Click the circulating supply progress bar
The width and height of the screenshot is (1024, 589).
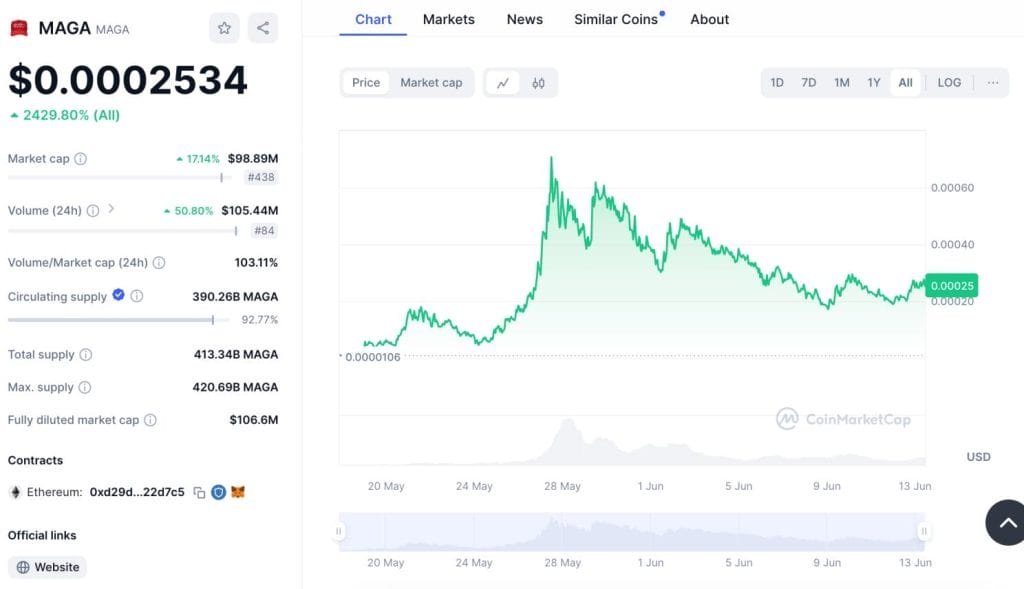[x=115, y=319]
